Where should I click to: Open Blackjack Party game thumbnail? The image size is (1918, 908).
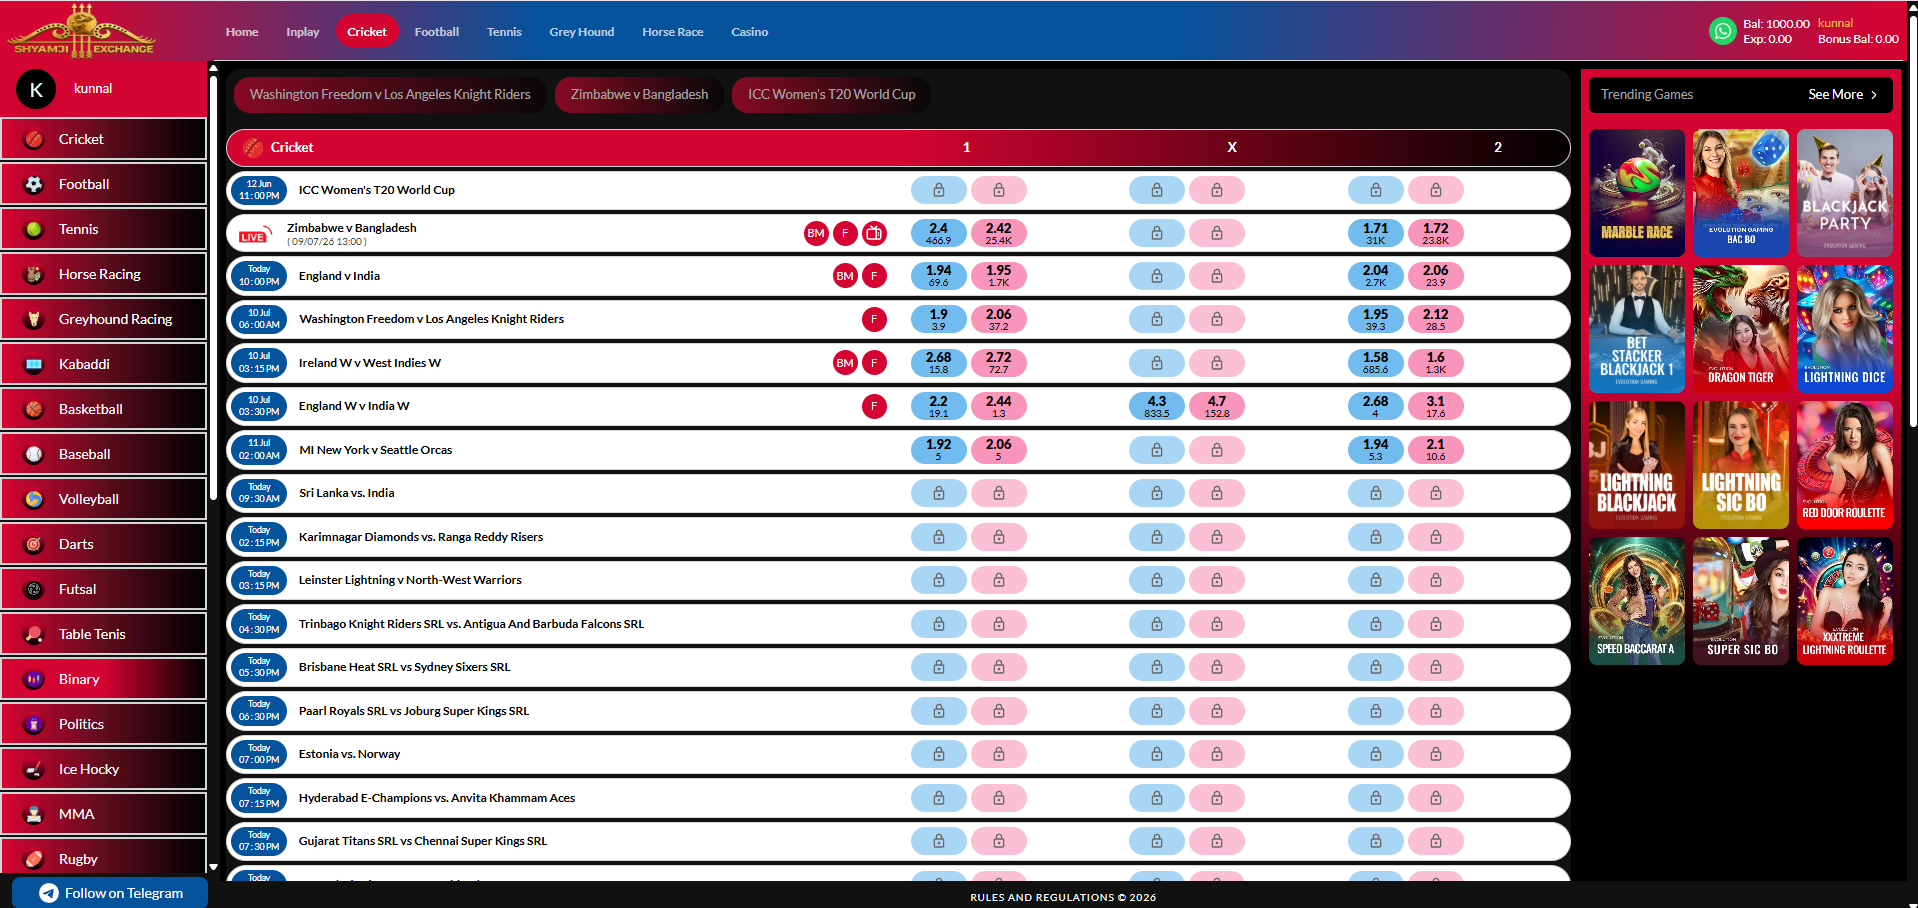[x=1845, y=193]
